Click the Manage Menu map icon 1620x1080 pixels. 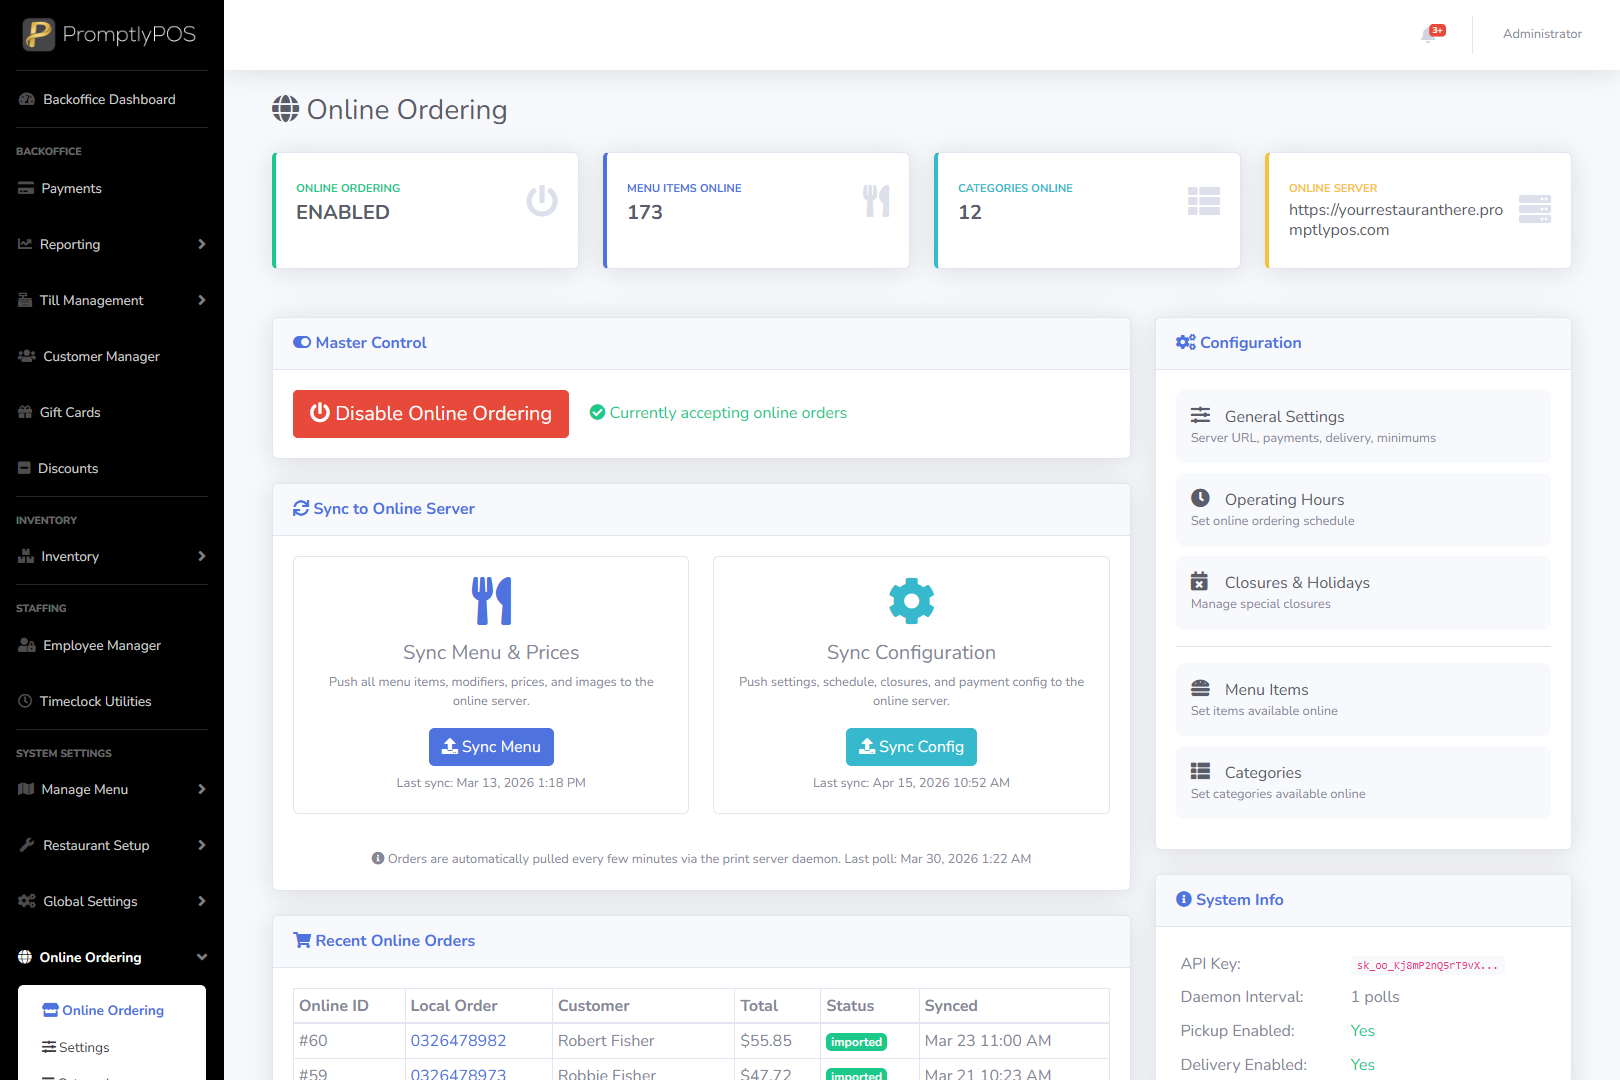click(x=26, y=789)
